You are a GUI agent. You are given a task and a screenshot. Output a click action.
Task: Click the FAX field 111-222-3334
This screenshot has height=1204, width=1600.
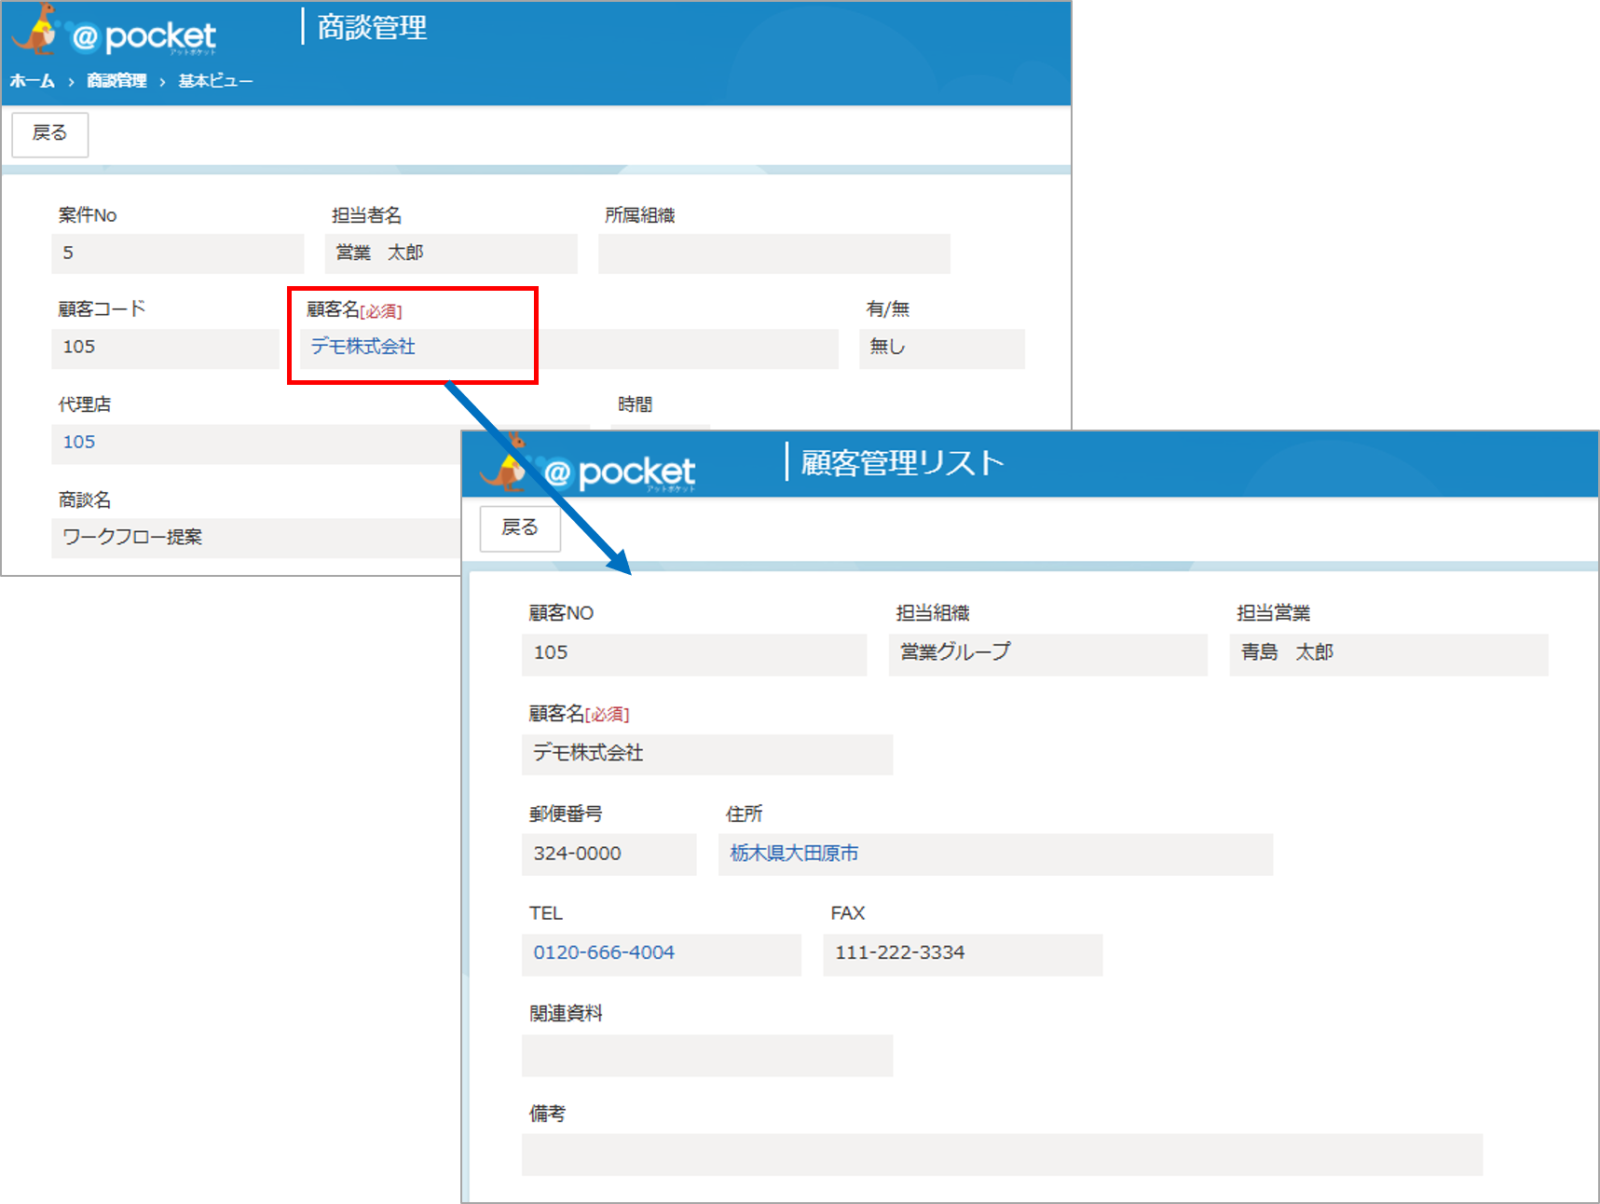963,954
